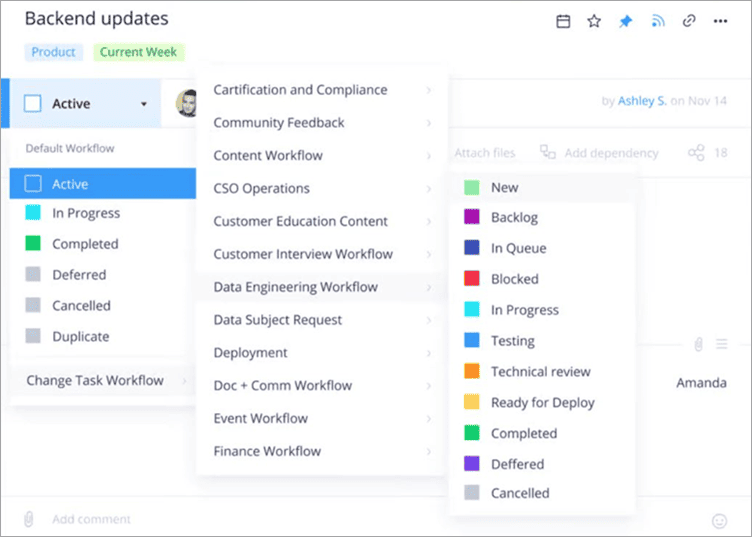Click the Add comment field
This screenshot has height=537, width=752.
(x=91, y=519)
